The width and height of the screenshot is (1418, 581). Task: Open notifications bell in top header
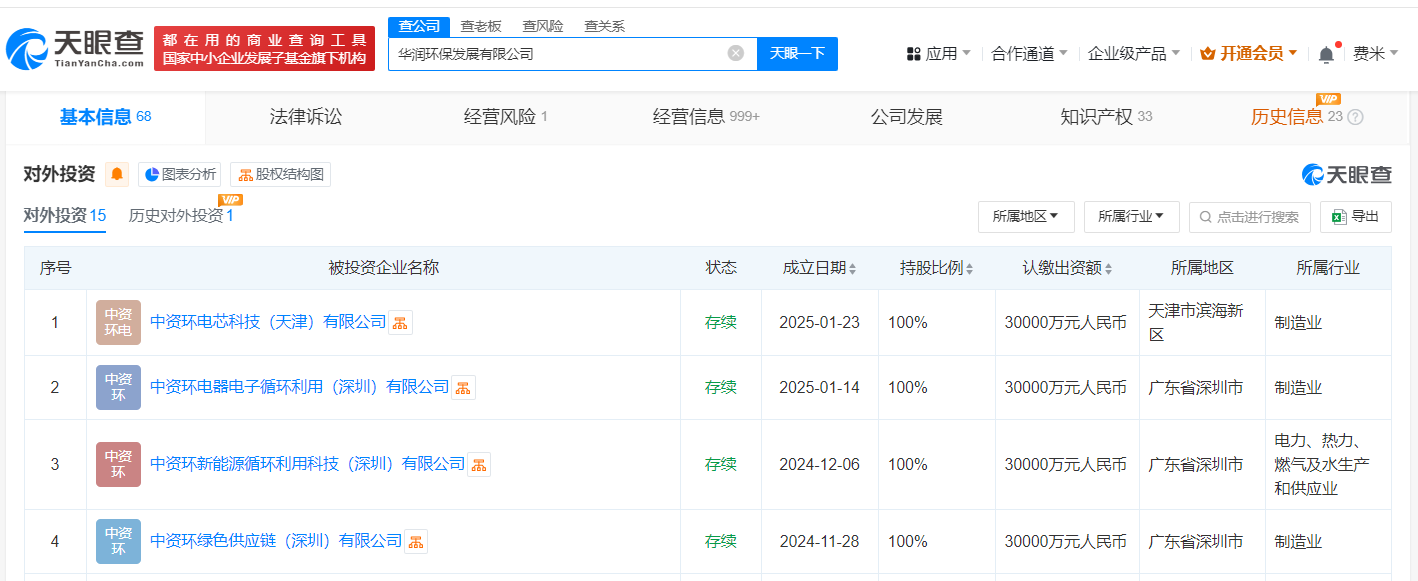pos(1326,54)
